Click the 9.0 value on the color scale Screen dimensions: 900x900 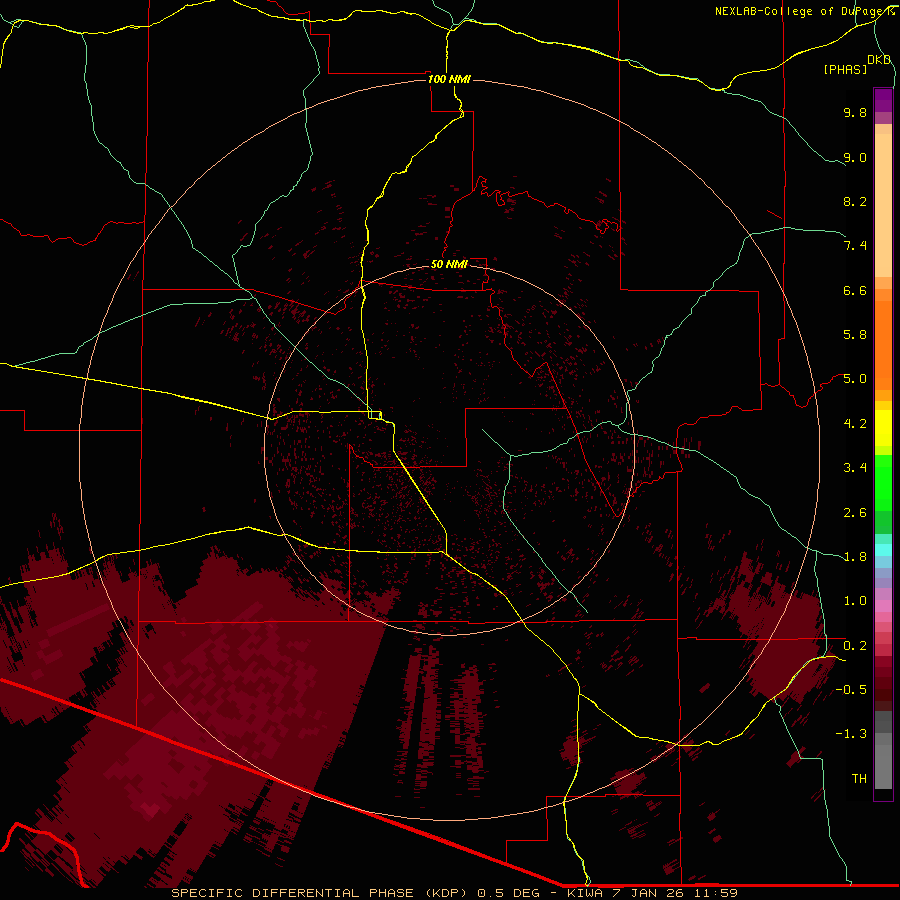[855, 157]
